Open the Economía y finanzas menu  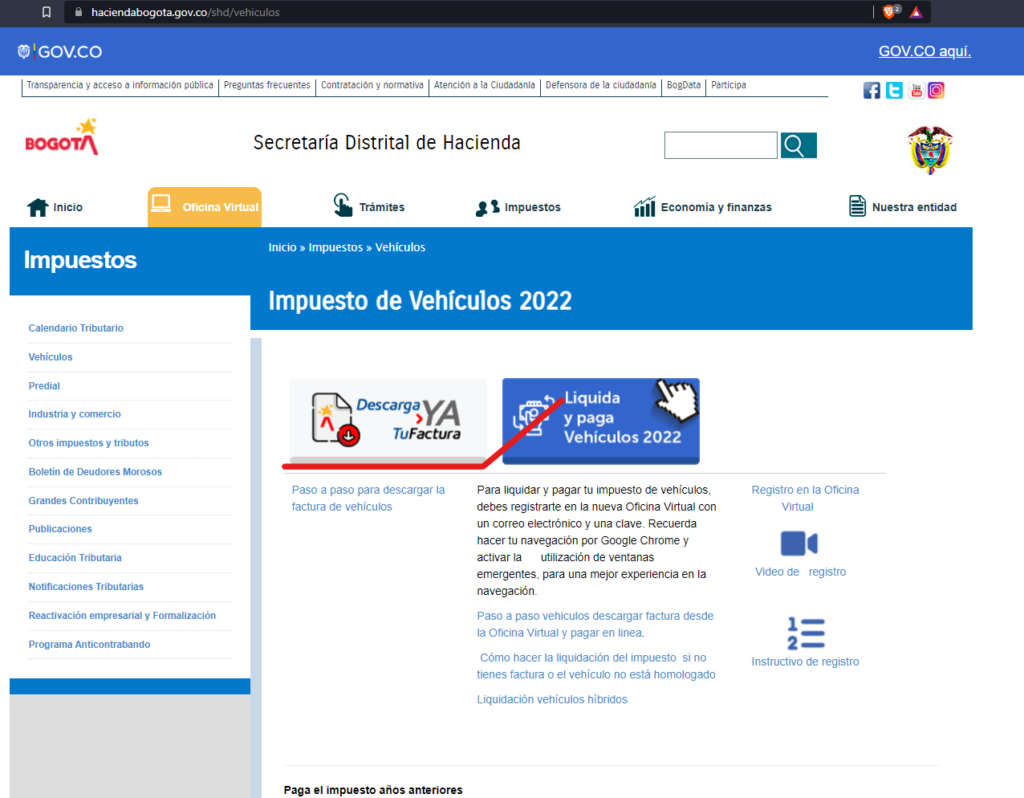pyautogui.click(x=703, y=207)
